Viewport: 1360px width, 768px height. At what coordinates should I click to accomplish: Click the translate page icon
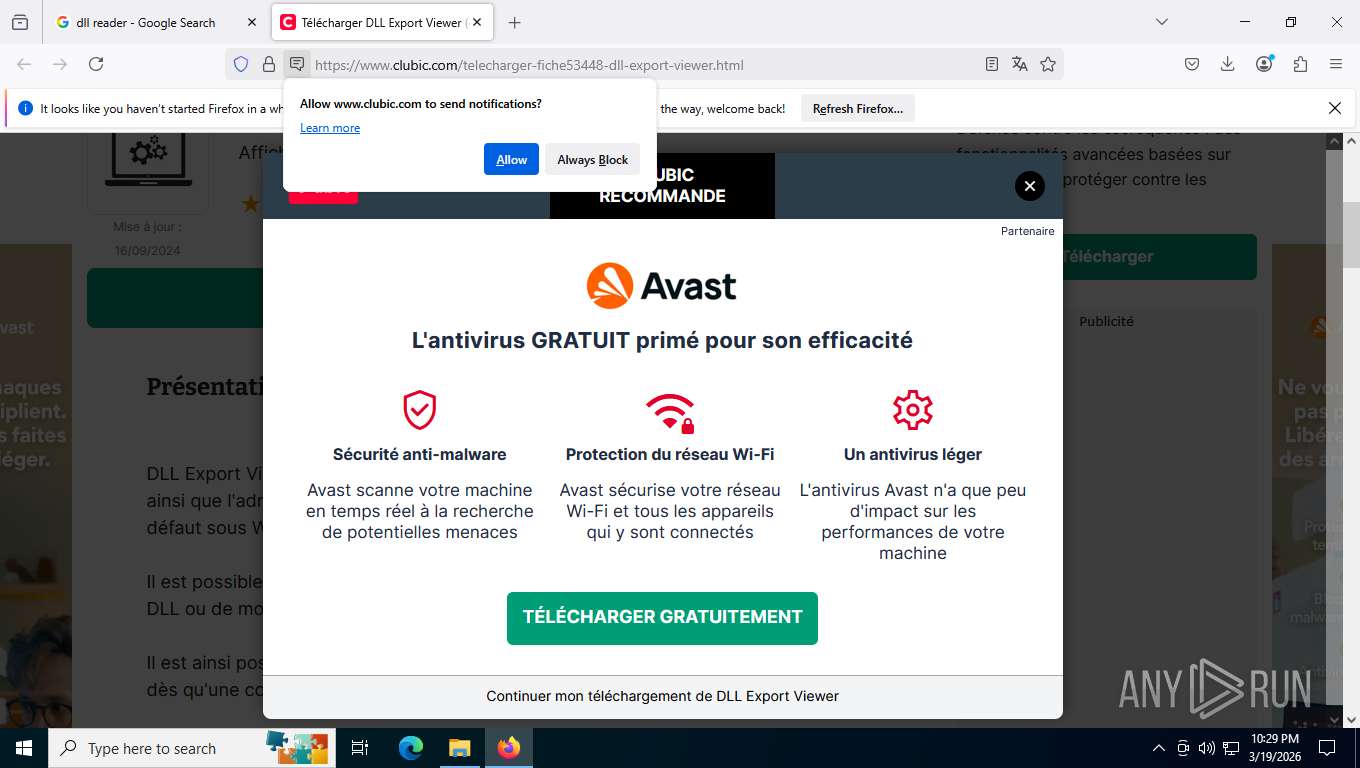[1019, 64]
